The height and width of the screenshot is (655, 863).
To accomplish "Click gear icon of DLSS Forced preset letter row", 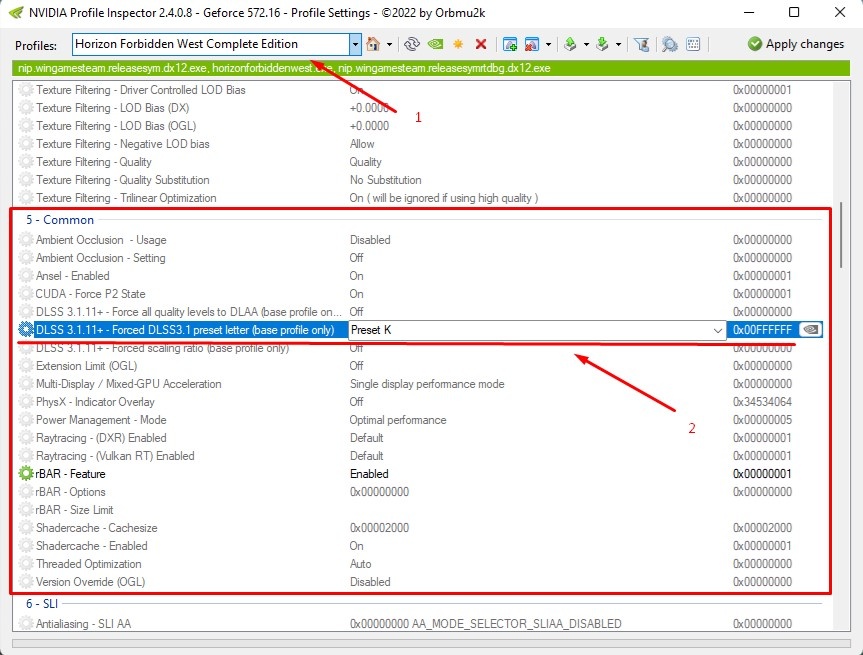I will point(25,330).
